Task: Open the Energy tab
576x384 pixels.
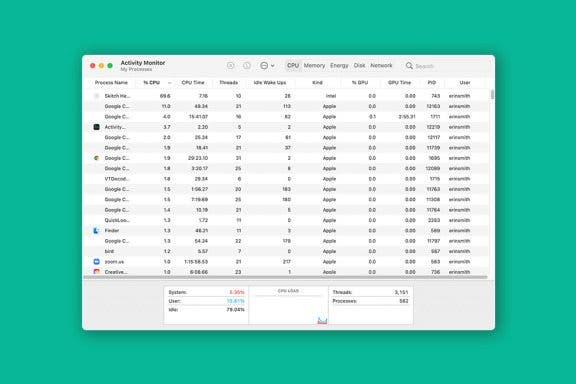Action: tap(339, 65)
